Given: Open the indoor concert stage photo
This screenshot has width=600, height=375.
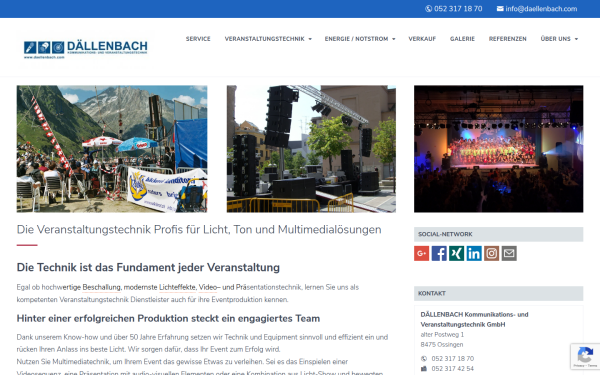Looking at the screenshot, I should (499, 149).
